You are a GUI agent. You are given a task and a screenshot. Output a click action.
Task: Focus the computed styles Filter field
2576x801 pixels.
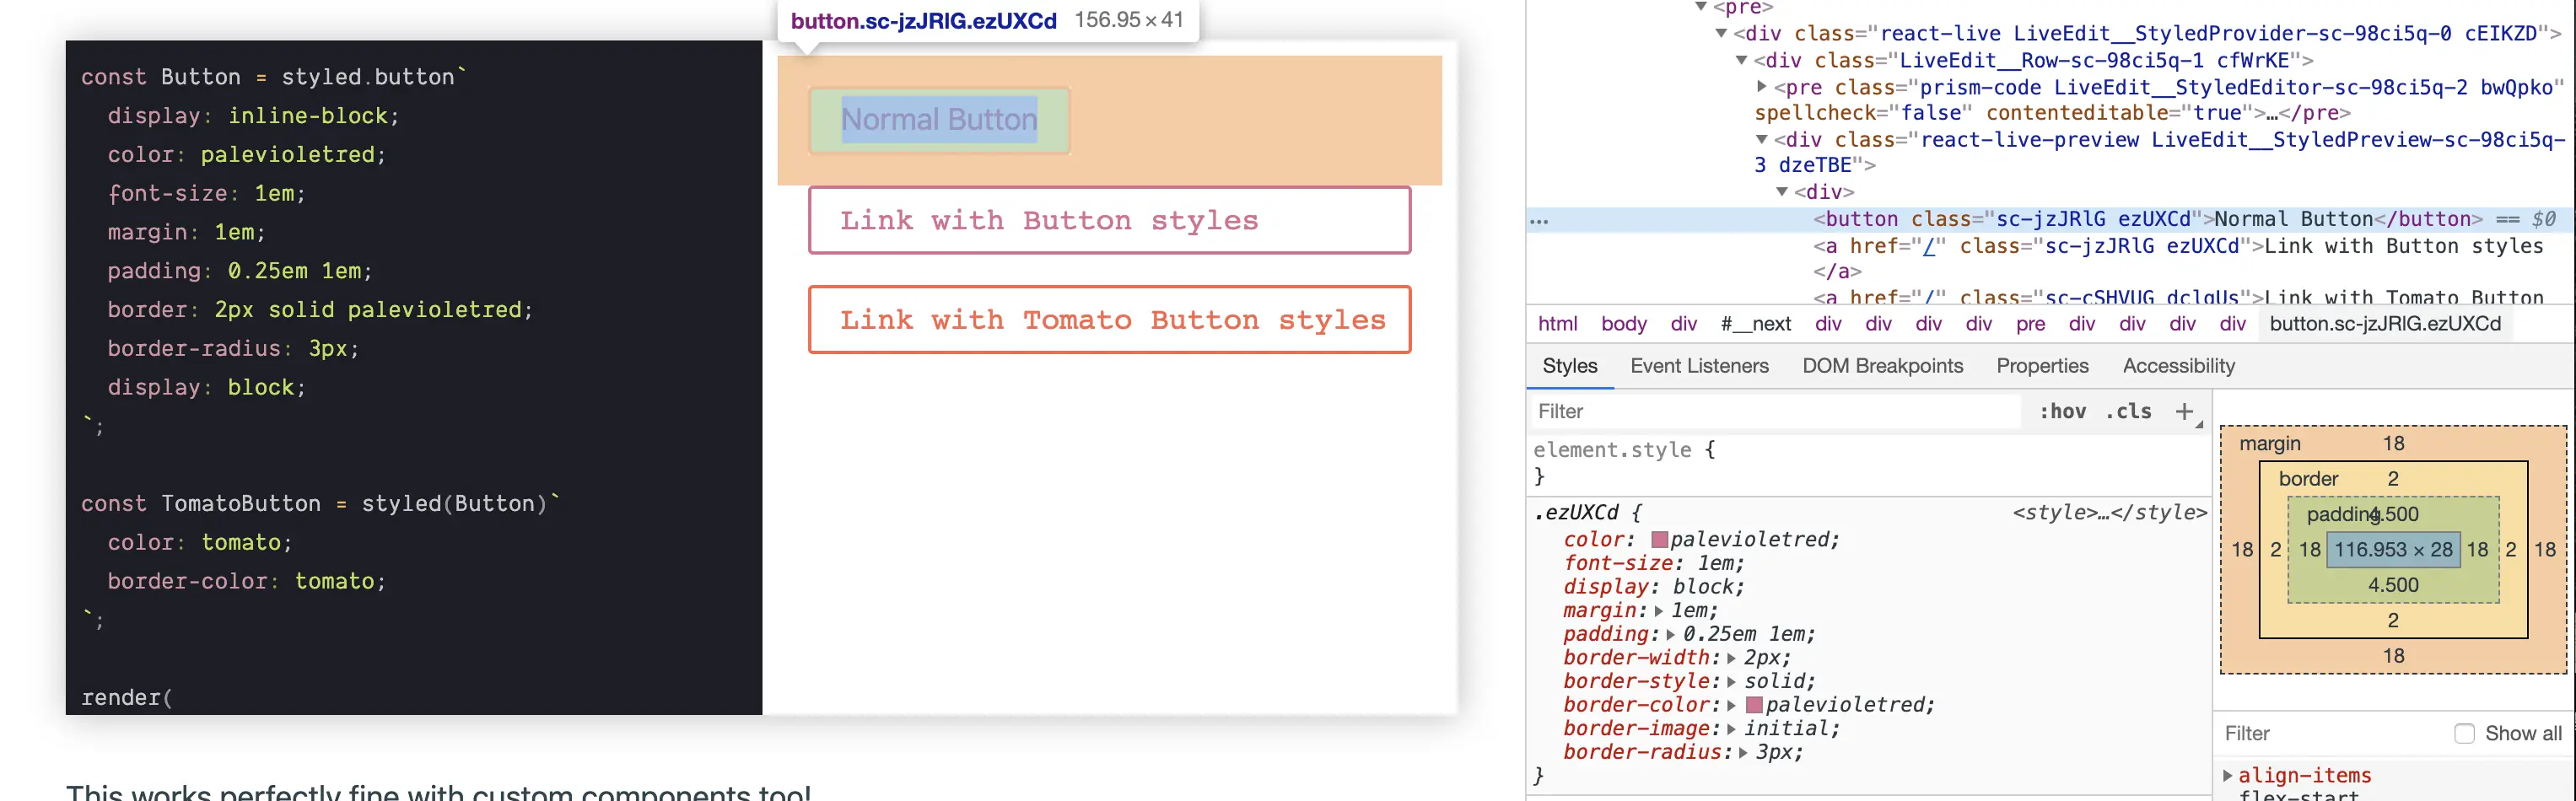[2330, 733]
